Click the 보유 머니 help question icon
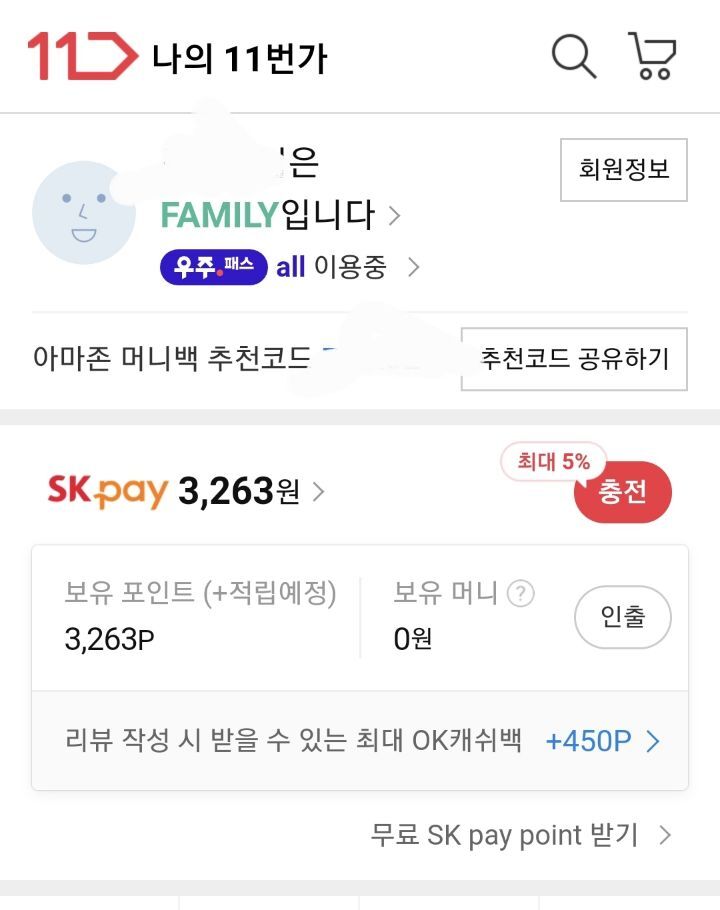Viewport: 720px width, 910px height. click(520, 594)
